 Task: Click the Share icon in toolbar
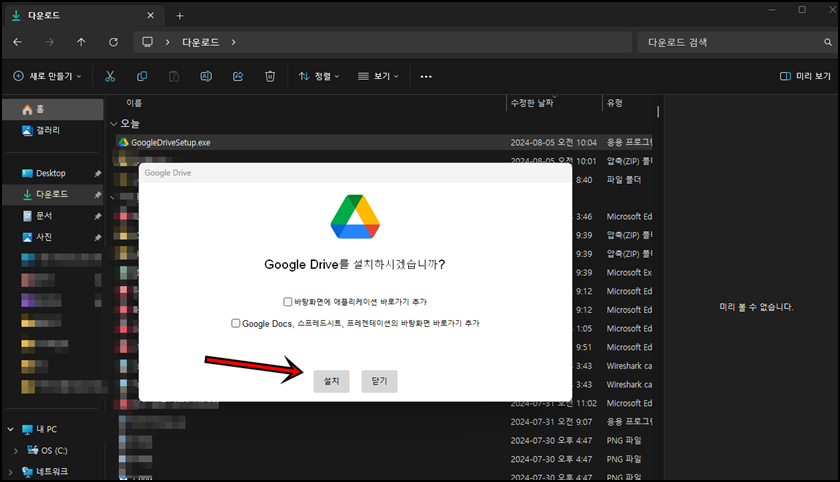tap(238, 76)
